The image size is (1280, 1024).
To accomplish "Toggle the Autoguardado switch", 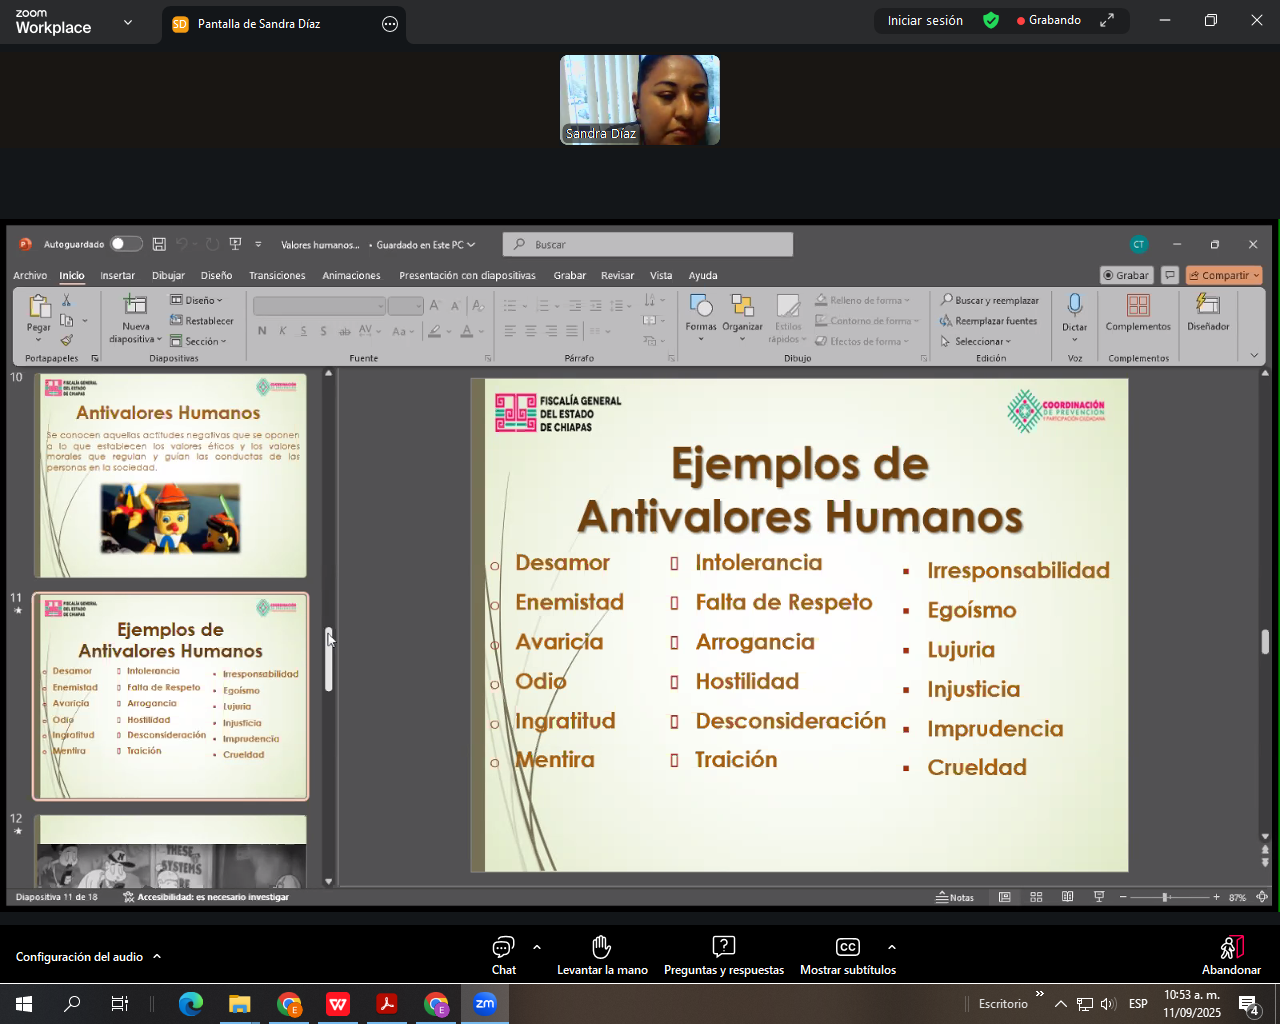I will [125, 244].
